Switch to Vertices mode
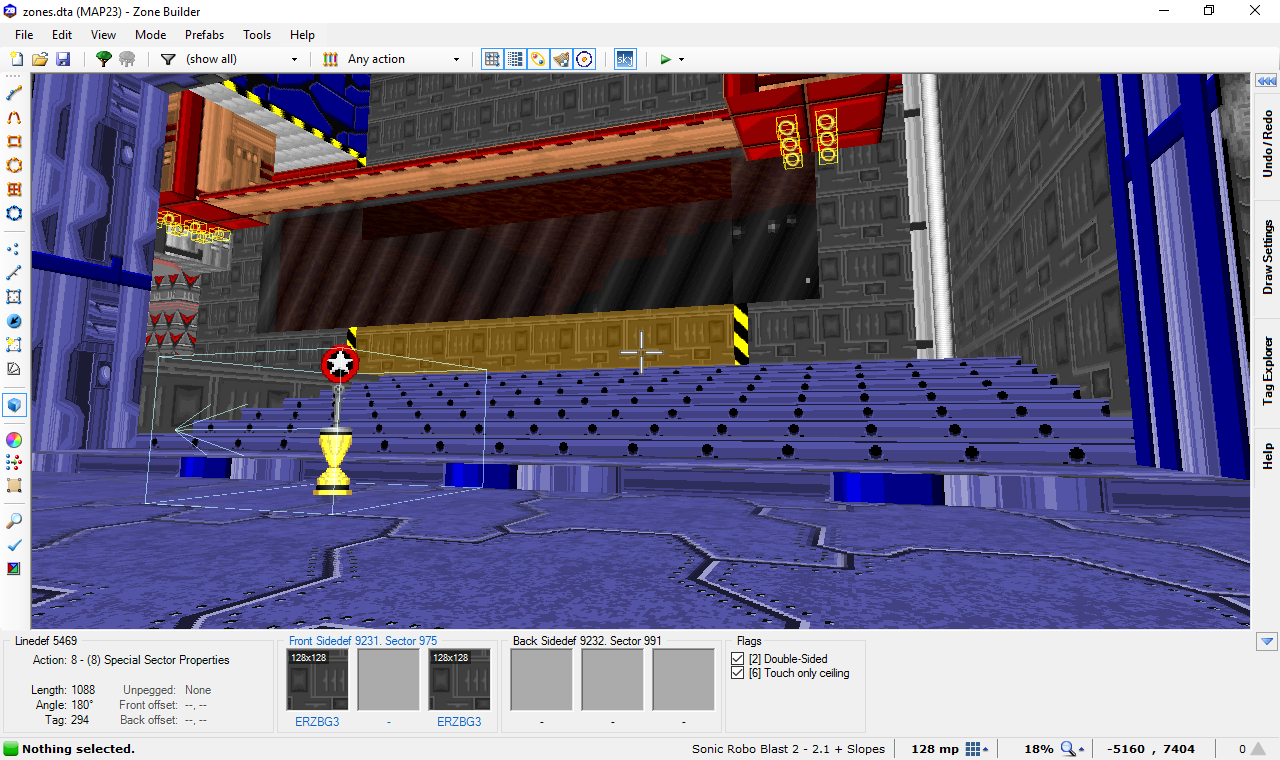This screenshot has height=760, width=1280. (x=14, y=249)
